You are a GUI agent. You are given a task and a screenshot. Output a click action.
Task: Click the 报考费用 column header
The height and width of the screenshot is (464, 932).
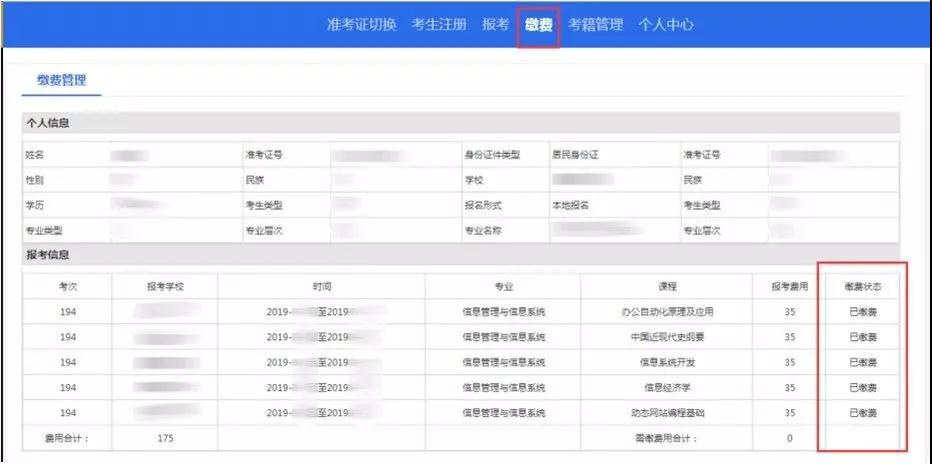789,286
